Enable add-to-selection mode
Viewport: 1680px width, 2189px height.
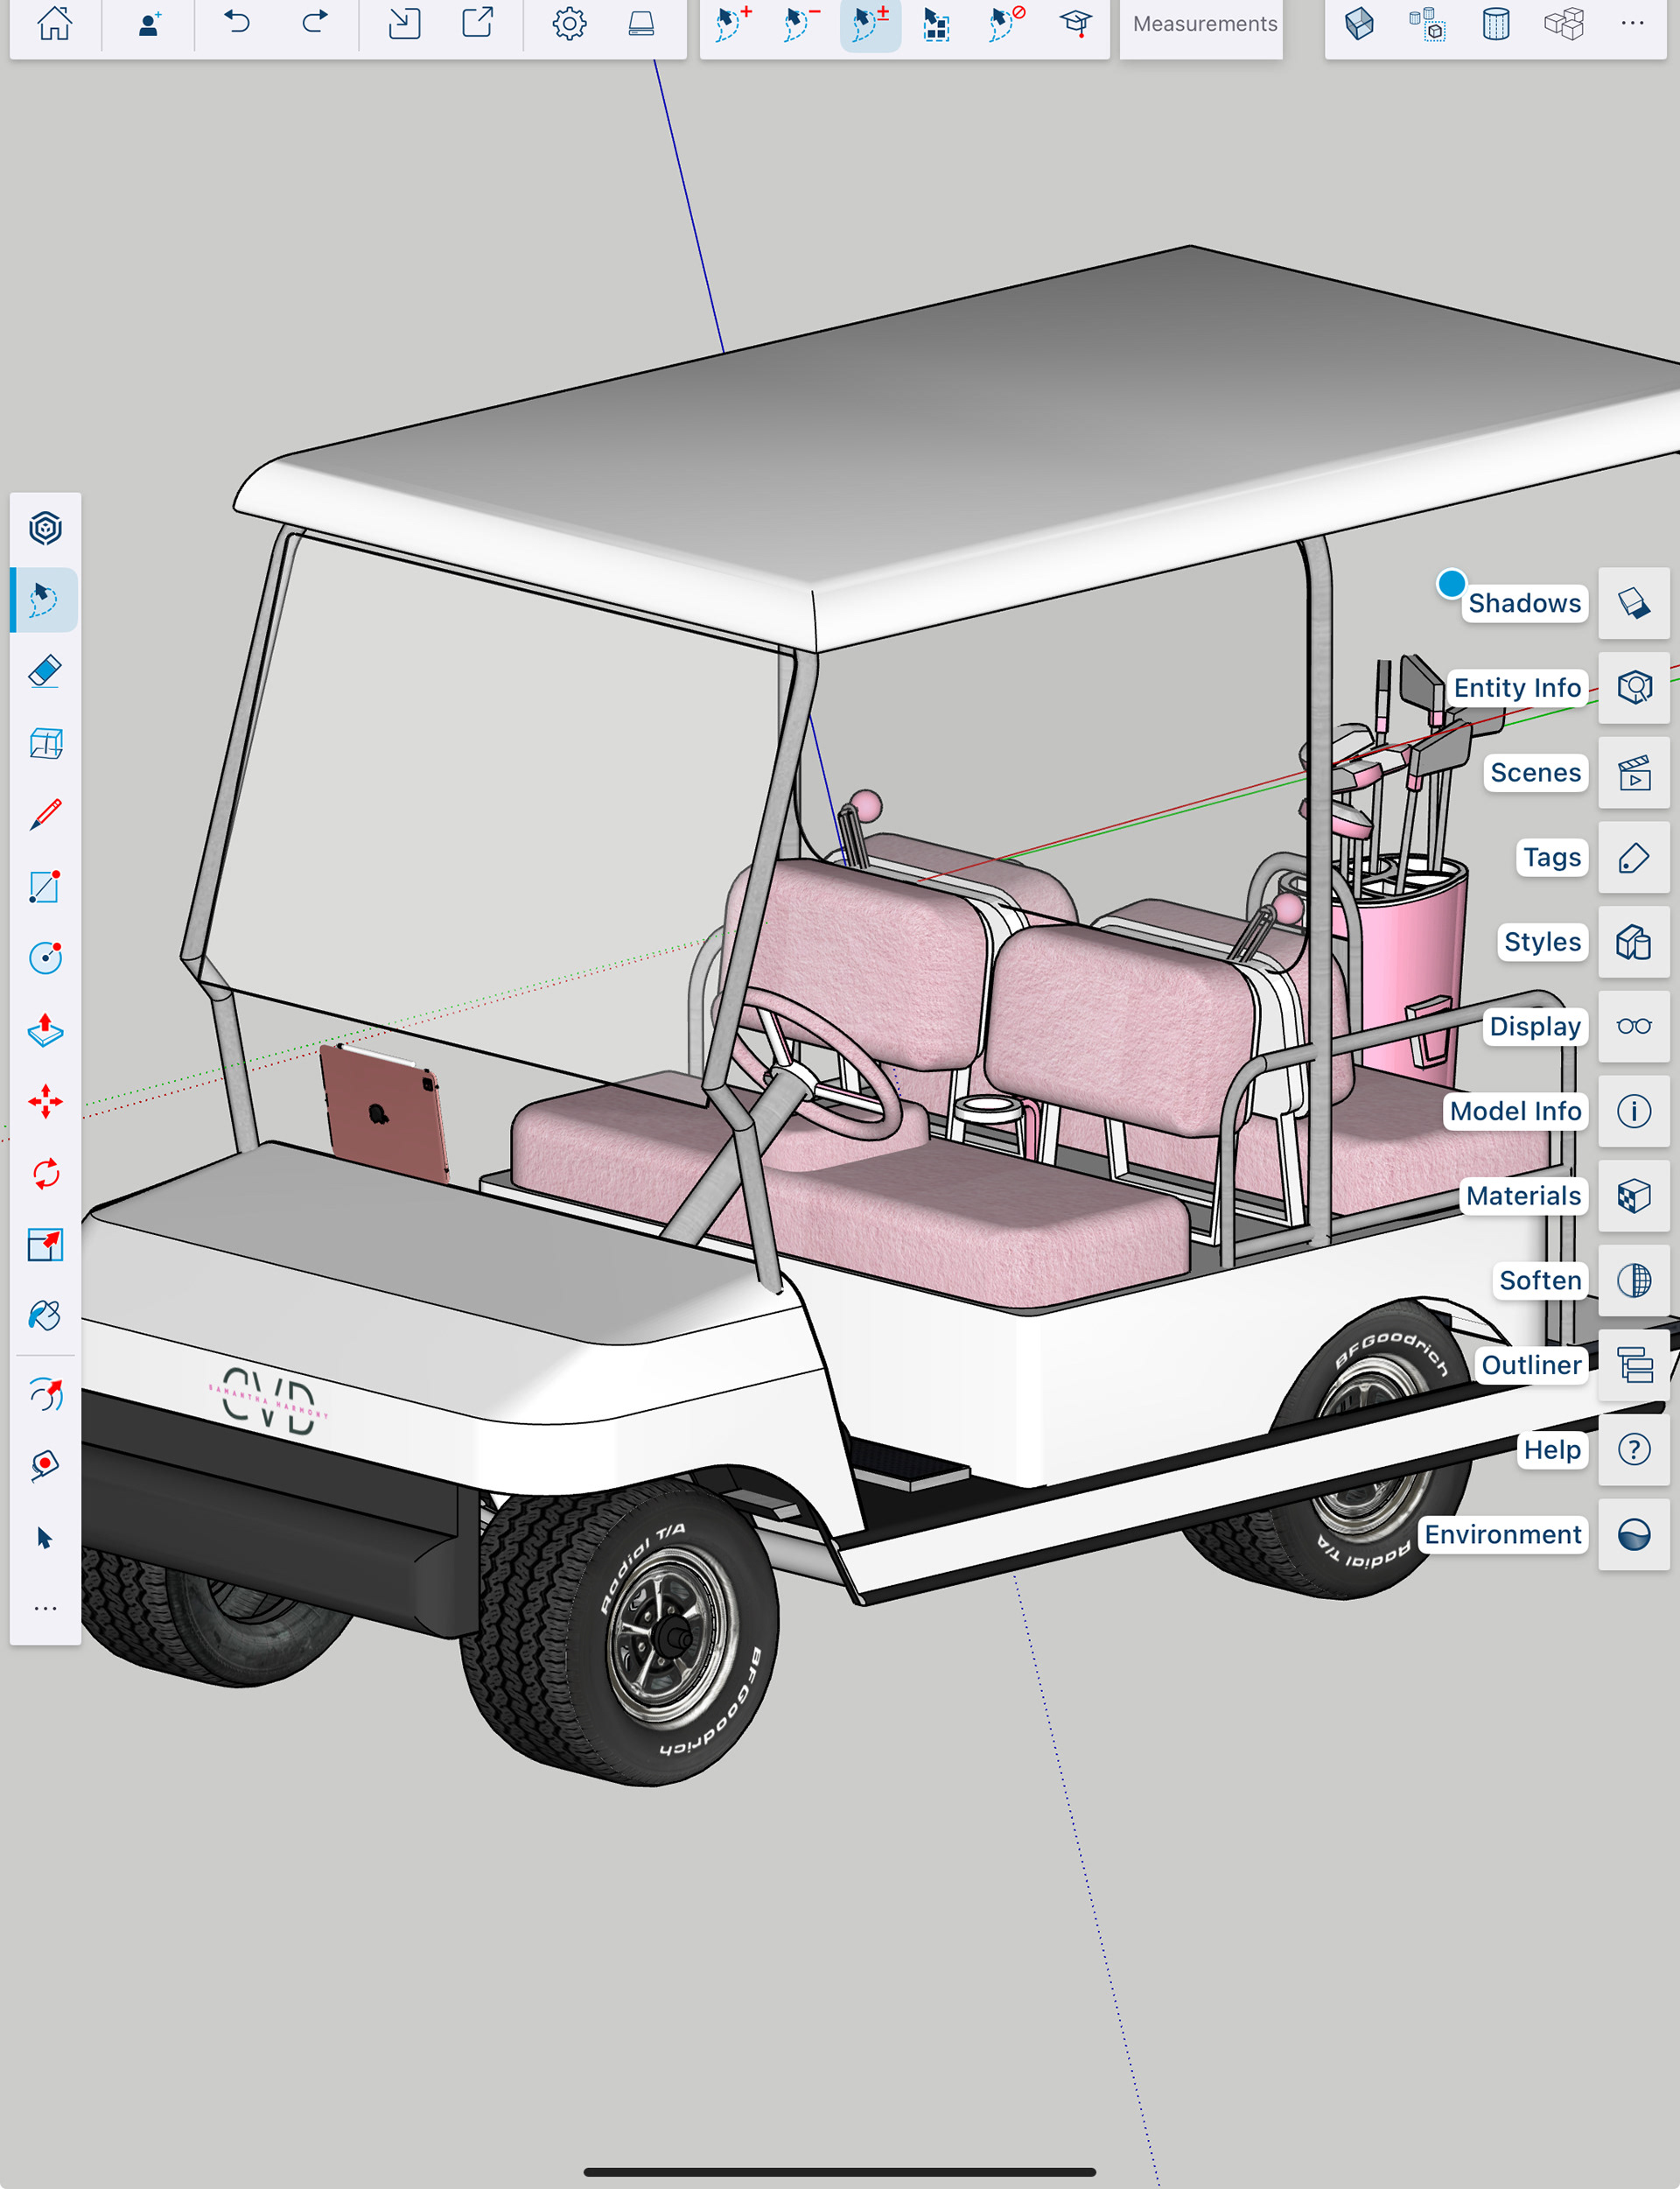coord(733,23)
